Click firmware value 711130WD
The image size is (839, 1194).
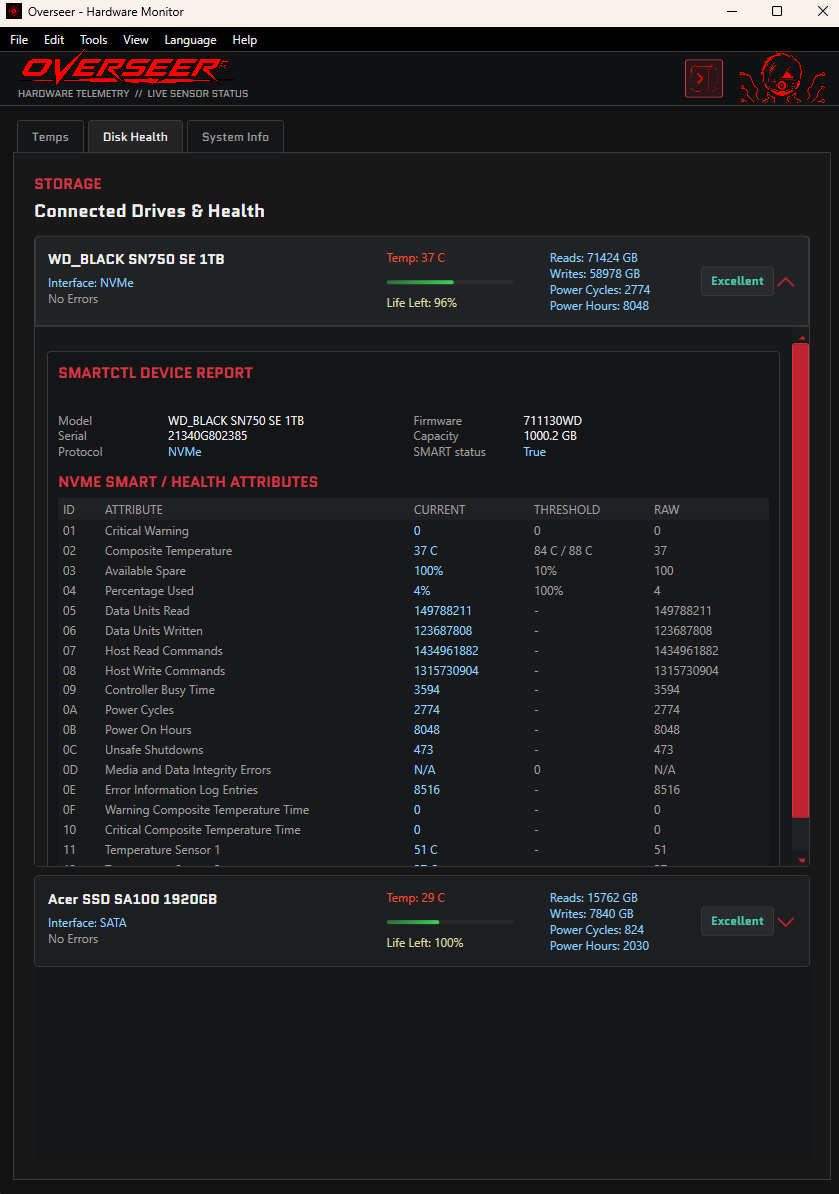click(x=553, y=420)
